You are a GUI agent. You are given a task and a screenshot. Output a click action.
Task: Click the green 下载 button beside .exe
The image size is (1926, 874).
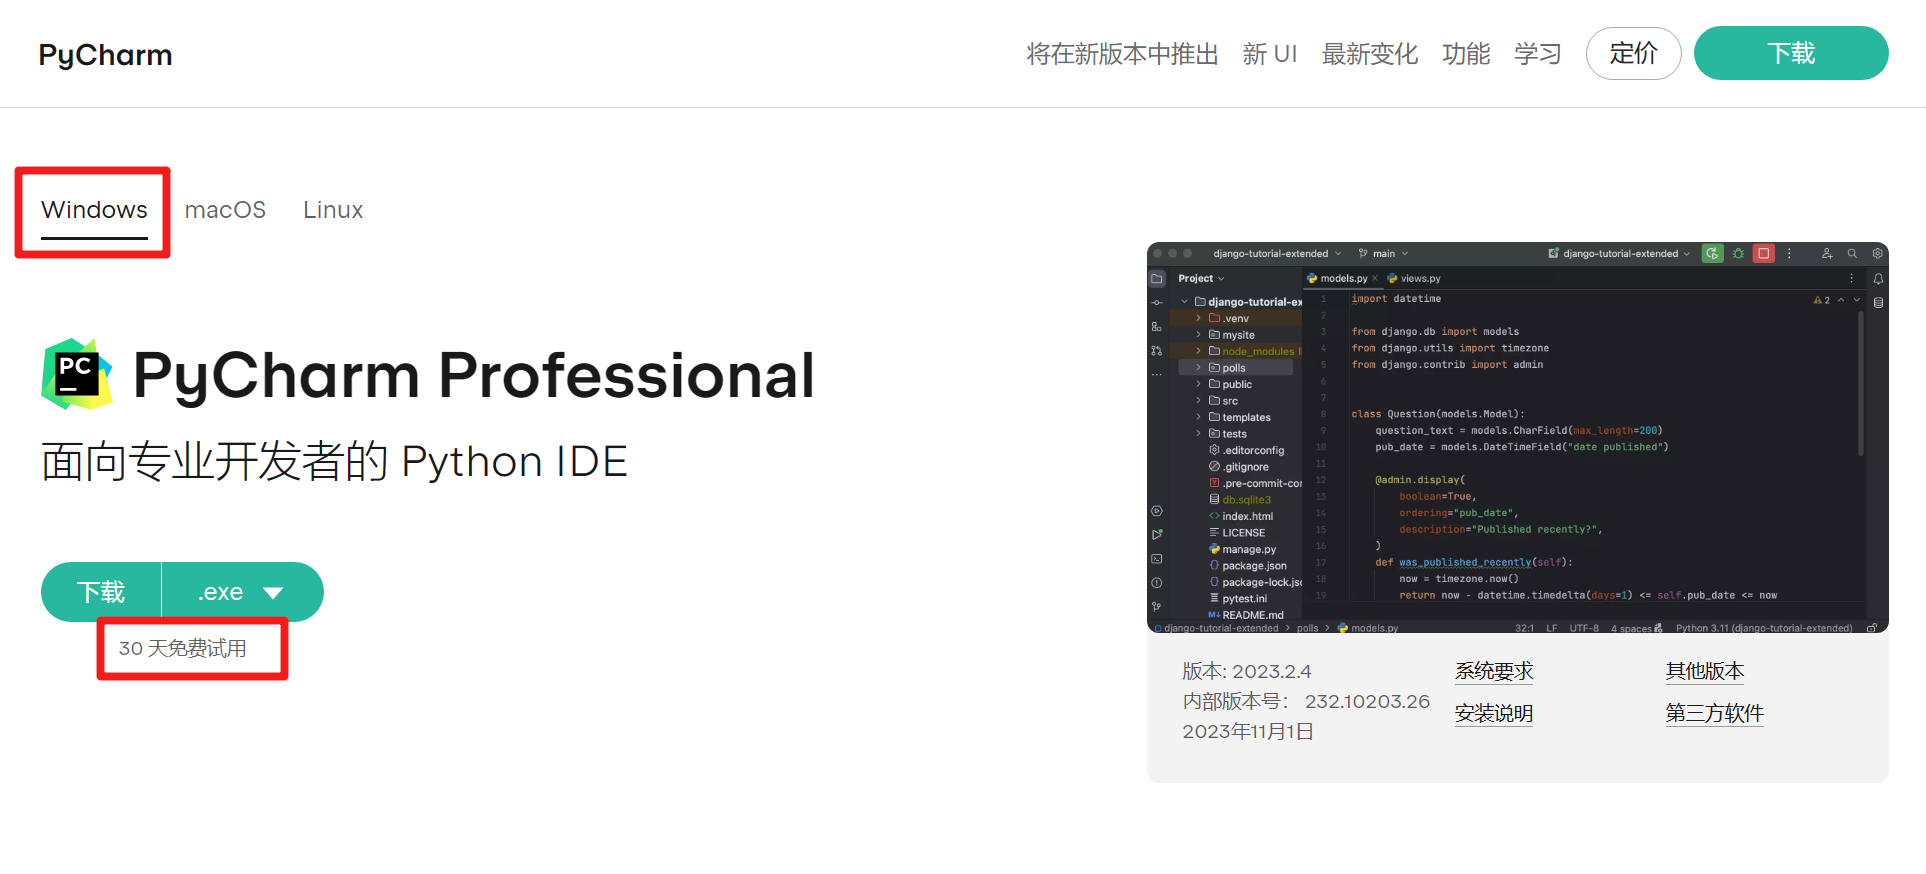[101, 592]
